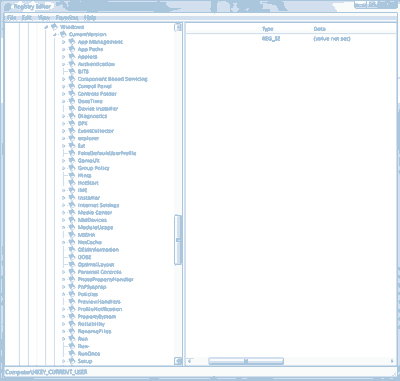This screenshot has width=400, height=381.
Task: Expand the Component Based Servicing key
Action: [x=63, y=79]
